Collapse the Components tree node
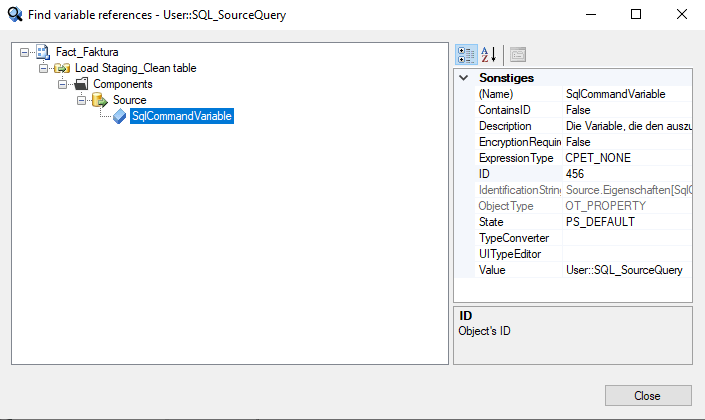Screen dimensions: 705x420 63,84
